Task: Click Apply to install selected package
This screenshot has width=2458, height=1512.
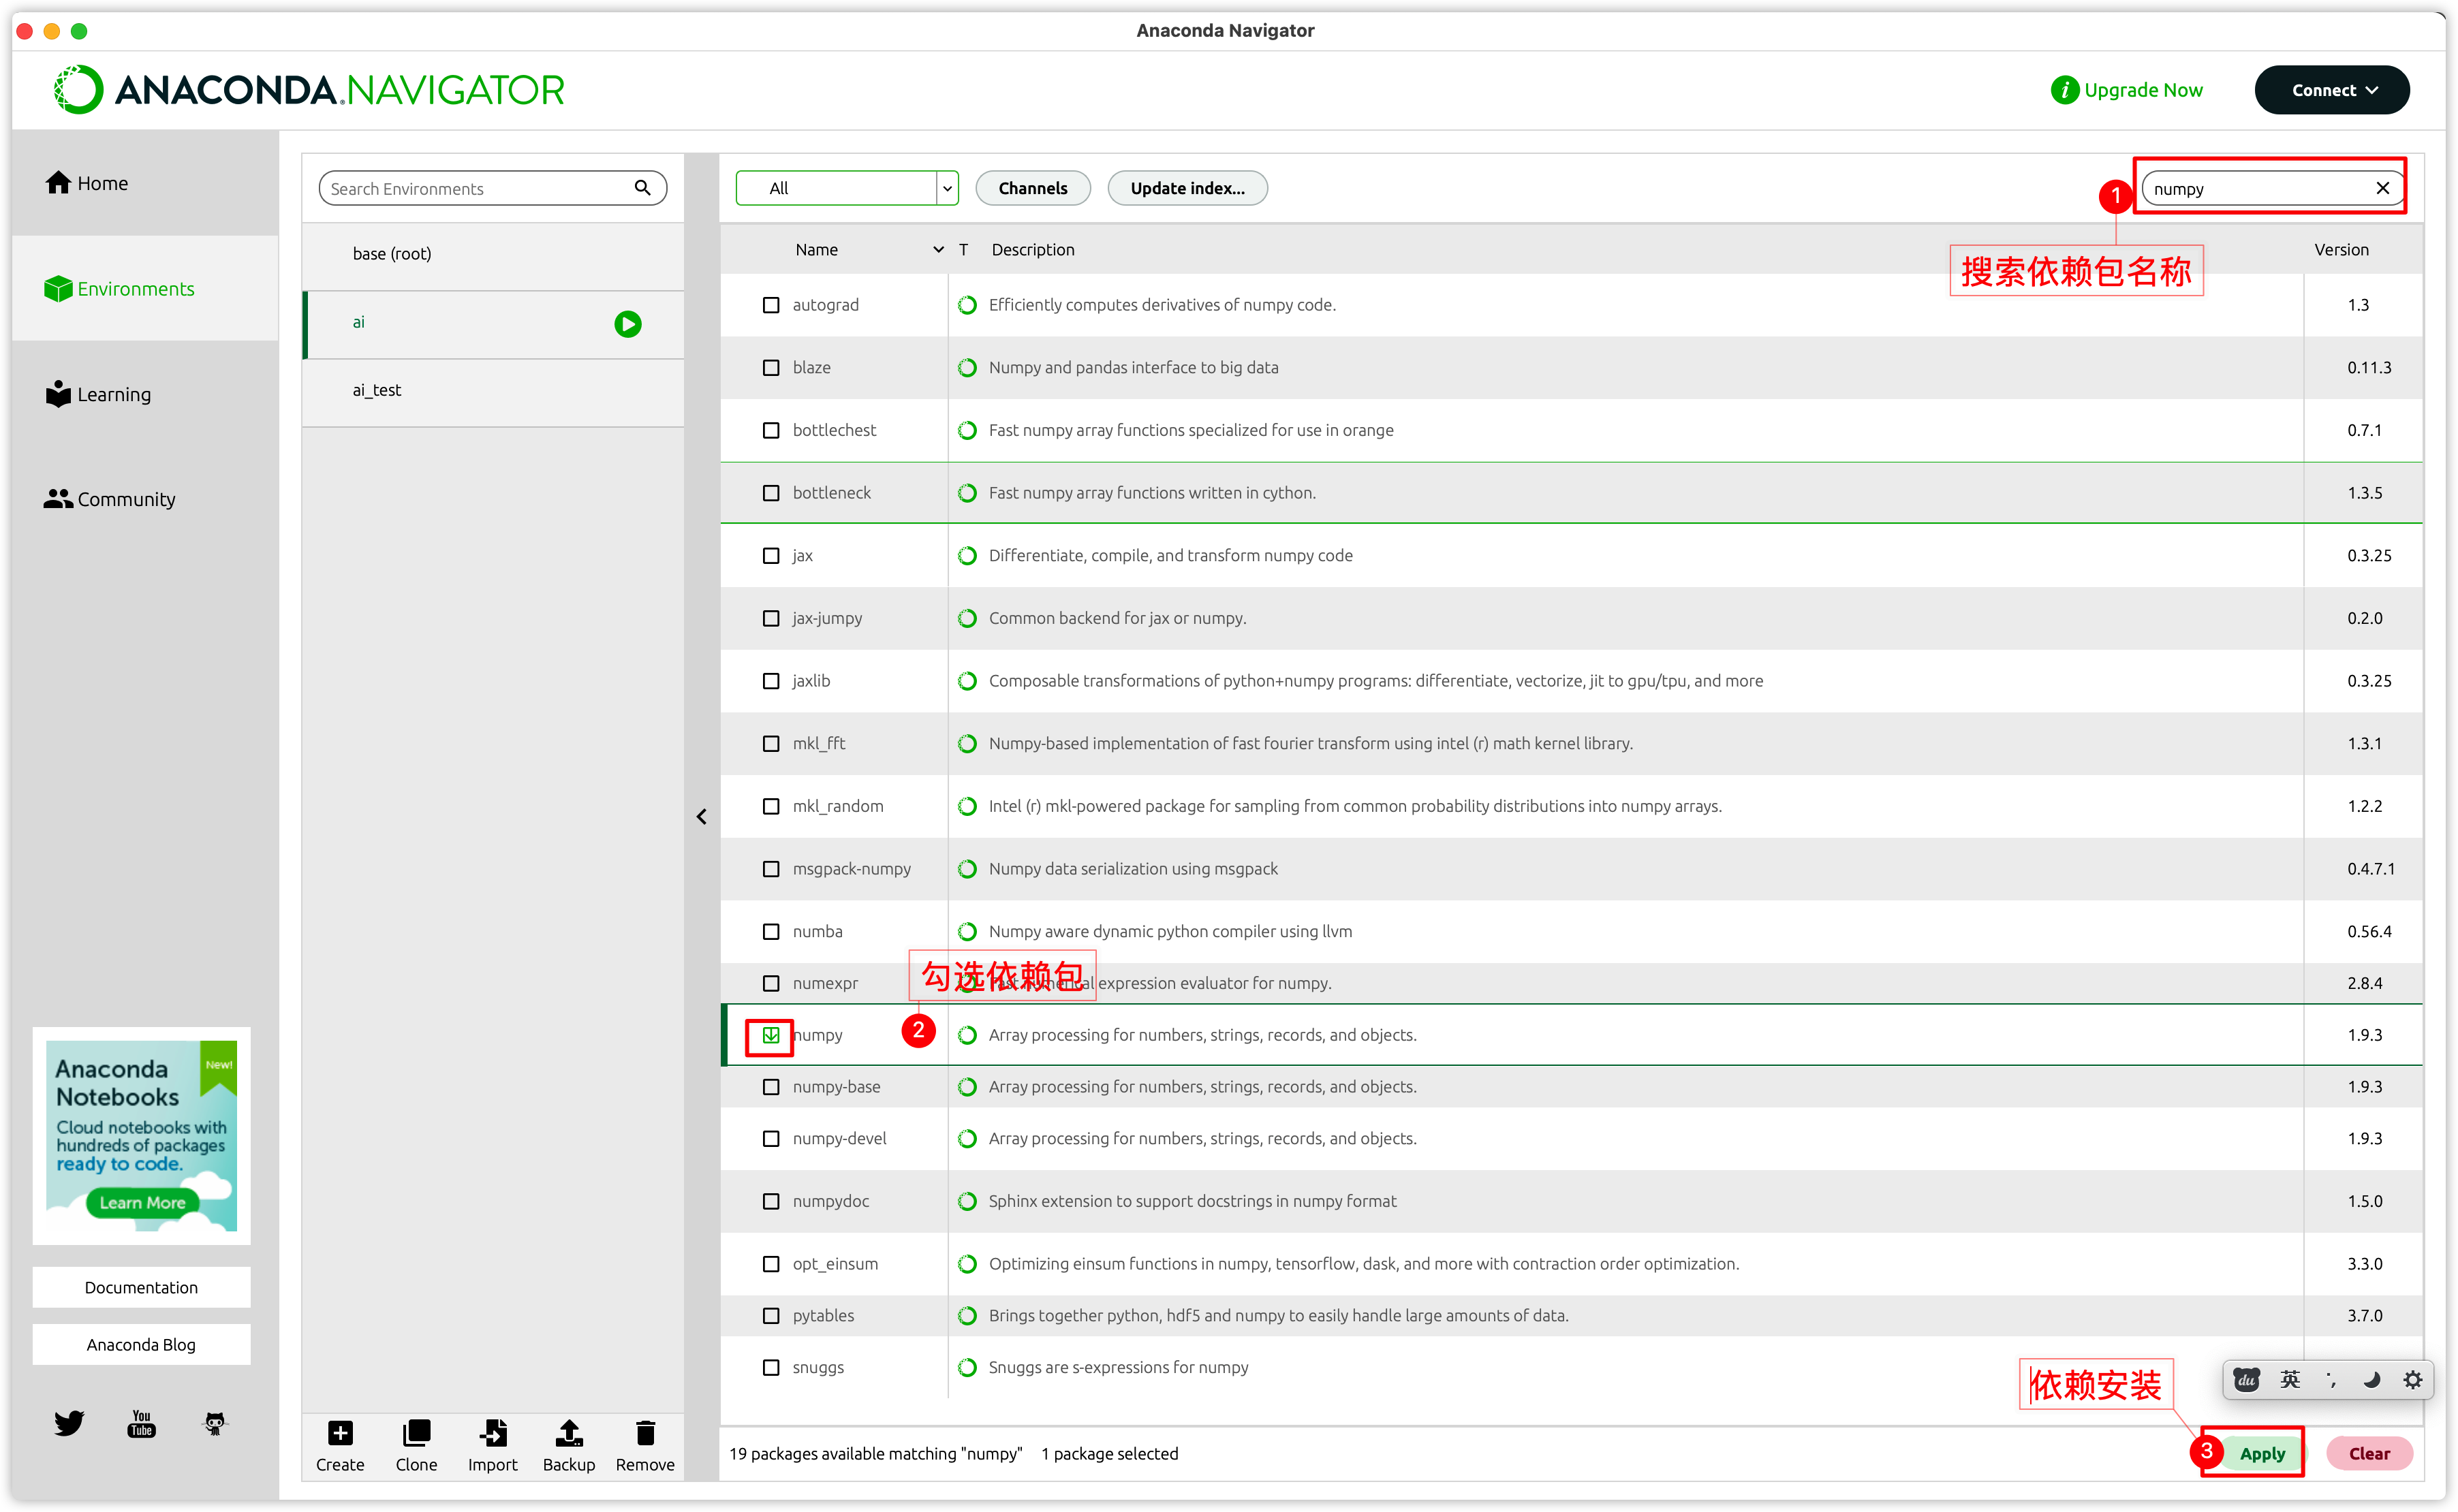Action: click(x=2261, y=1453)
